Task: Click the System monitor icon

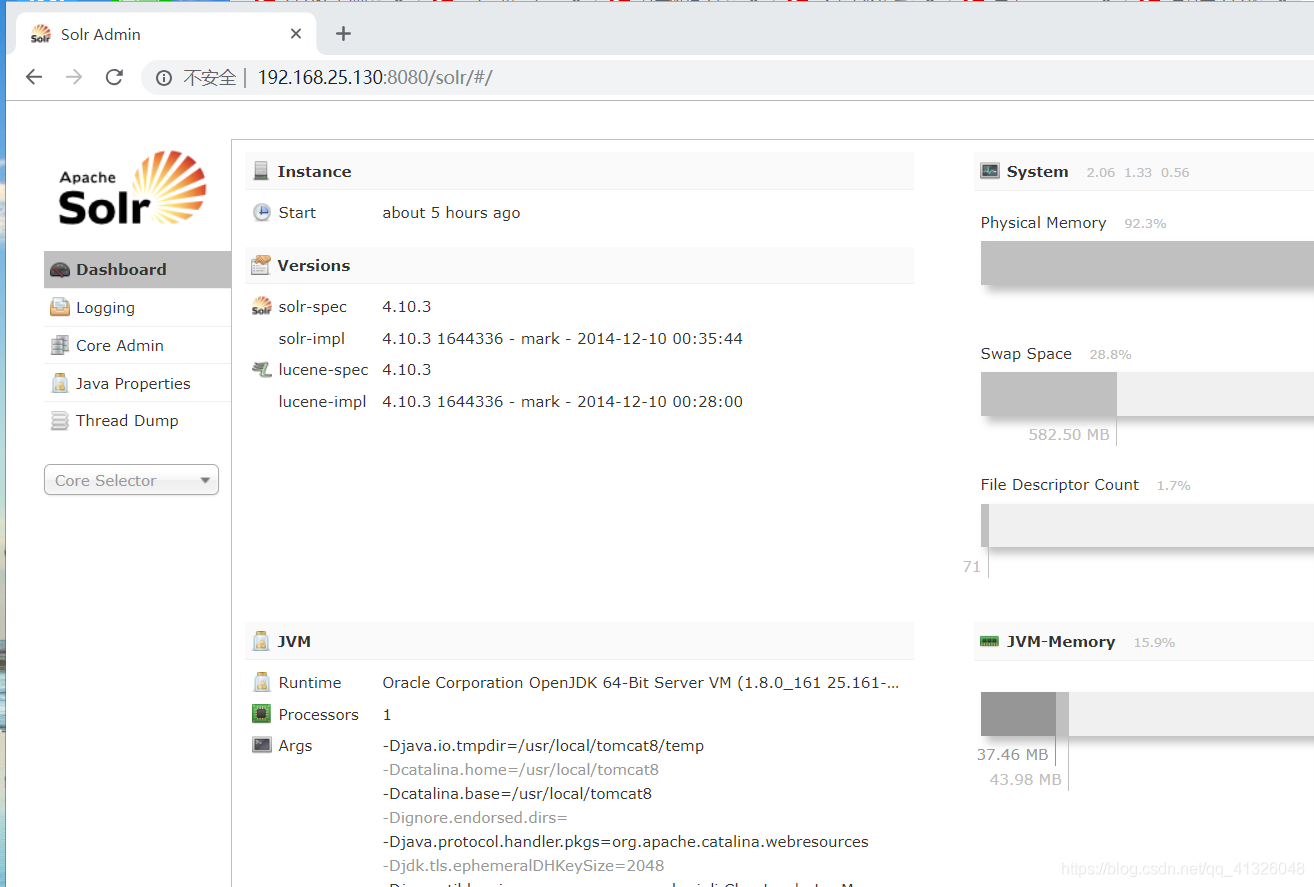Action: pos(990,171)
